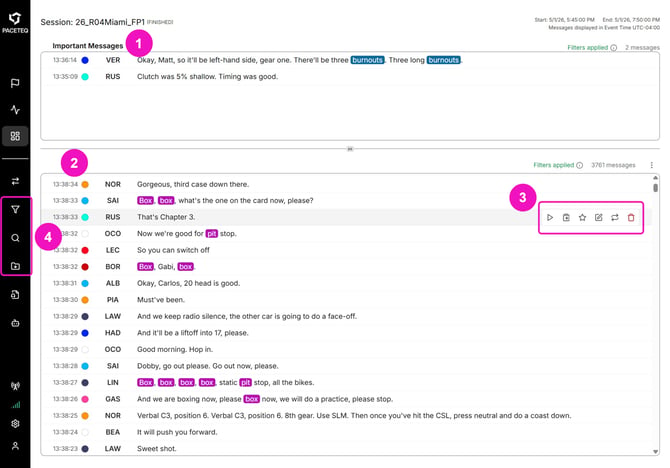Star the 'That's Chapter 3.' message

tap(582, 218)
